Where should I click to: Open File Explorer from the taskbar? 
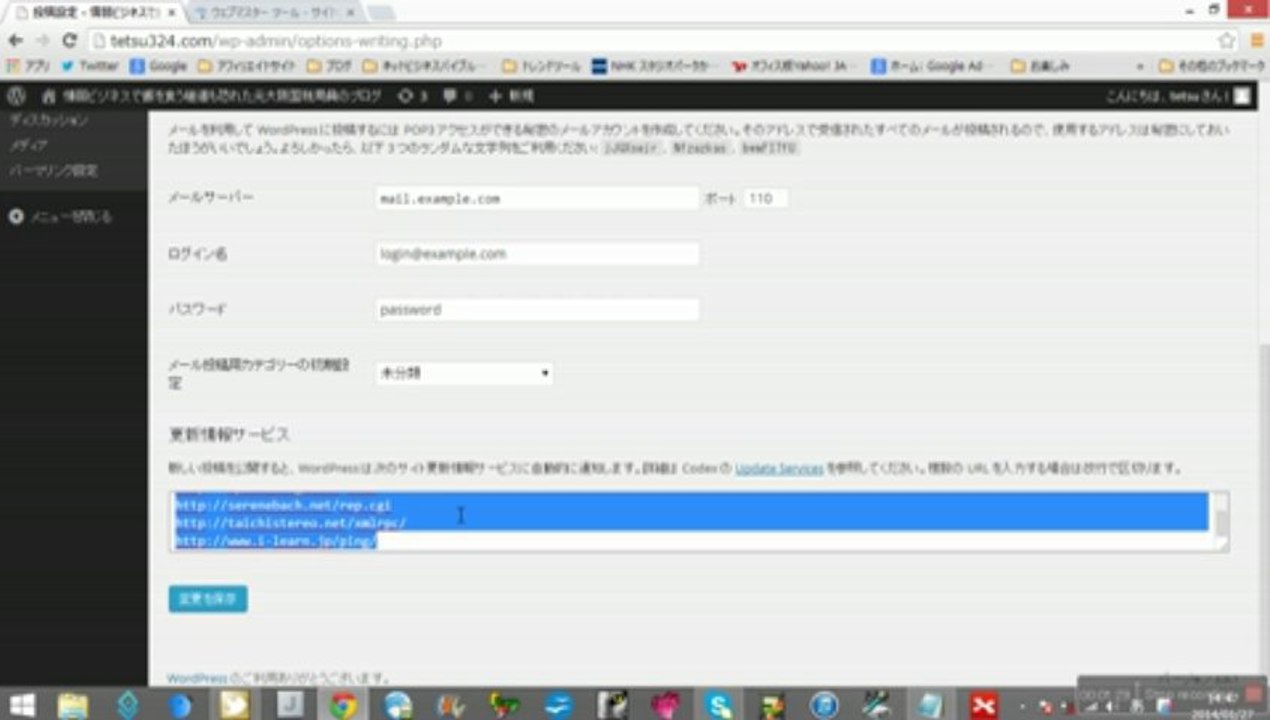click(x=73, y=705)
